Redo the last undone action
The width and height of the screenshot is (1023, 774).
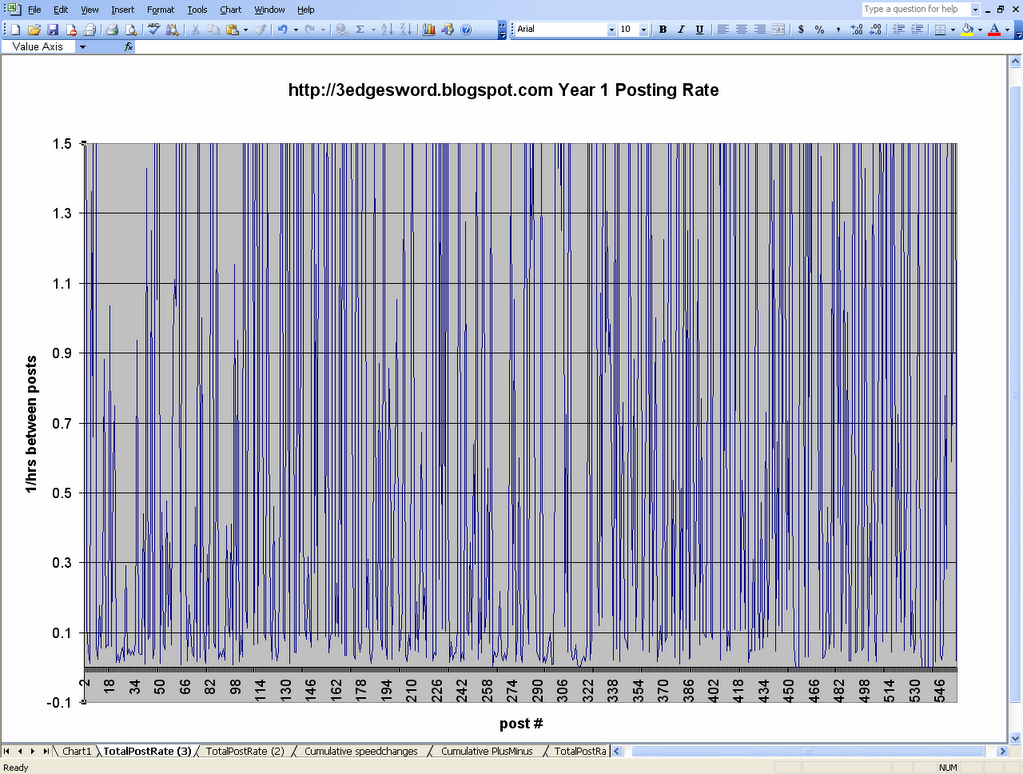pyautogui.click(x=310, y=29)
